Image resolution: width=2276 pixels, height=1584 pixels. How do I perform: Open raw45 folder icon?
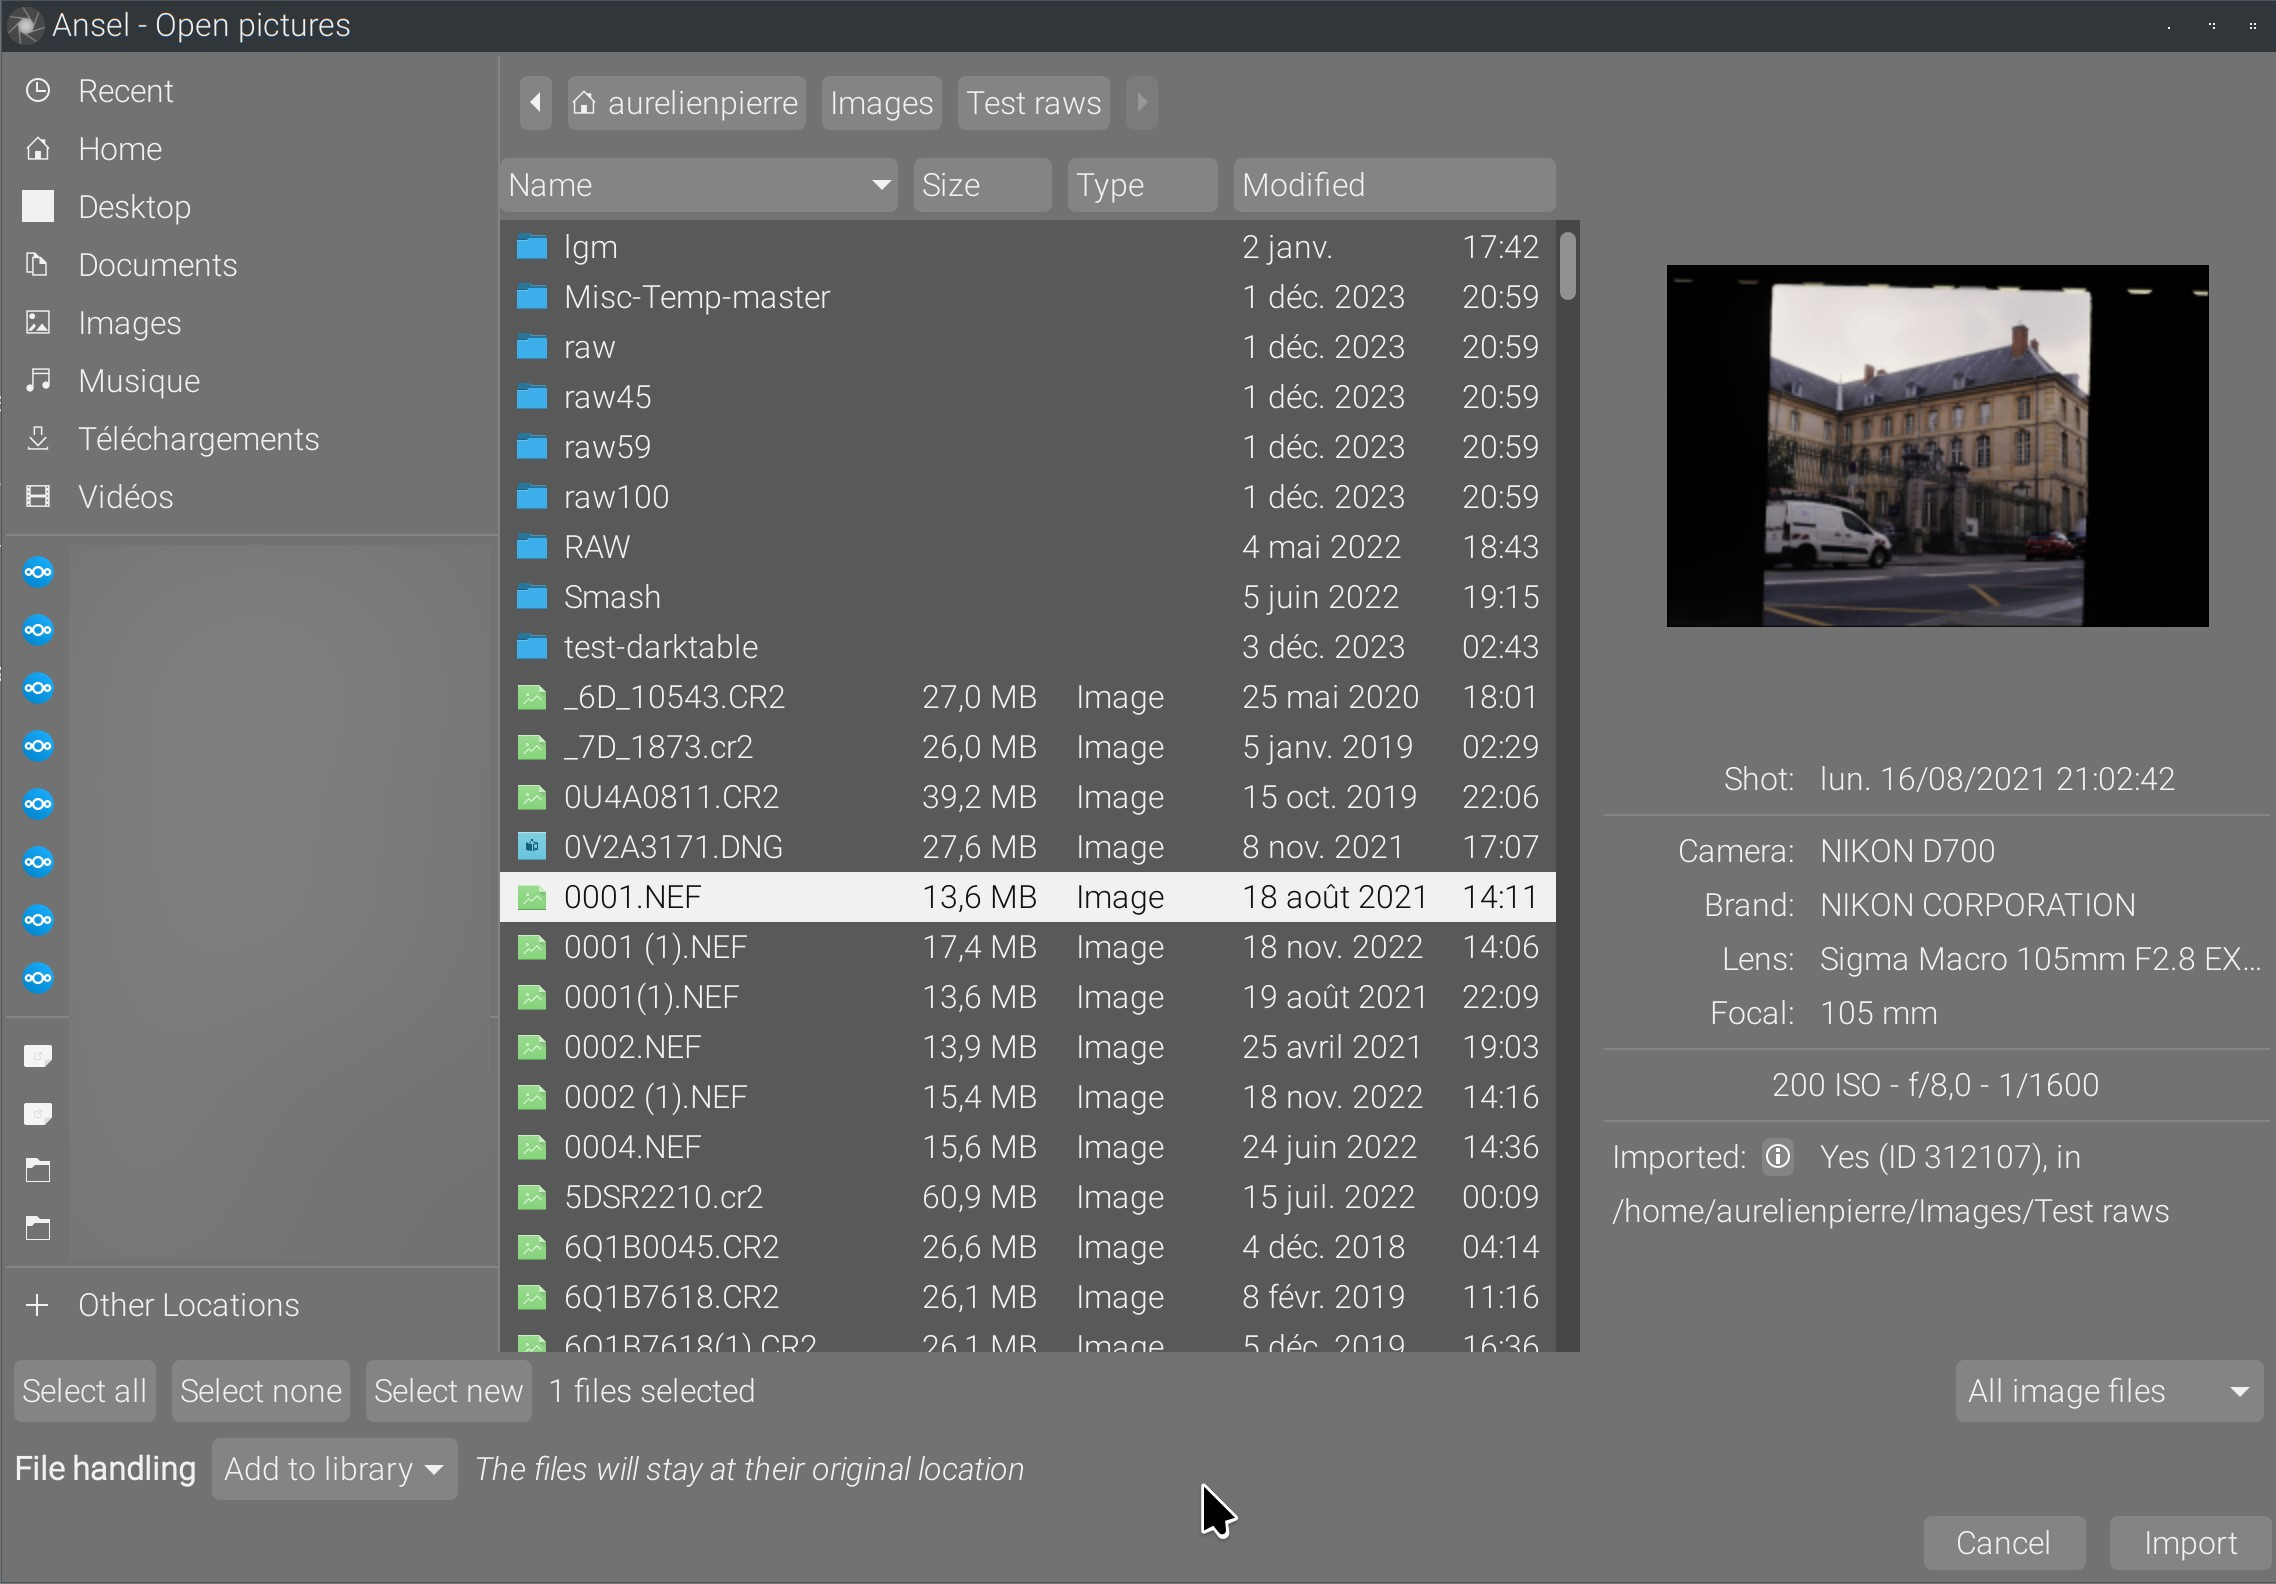(532, 397)
